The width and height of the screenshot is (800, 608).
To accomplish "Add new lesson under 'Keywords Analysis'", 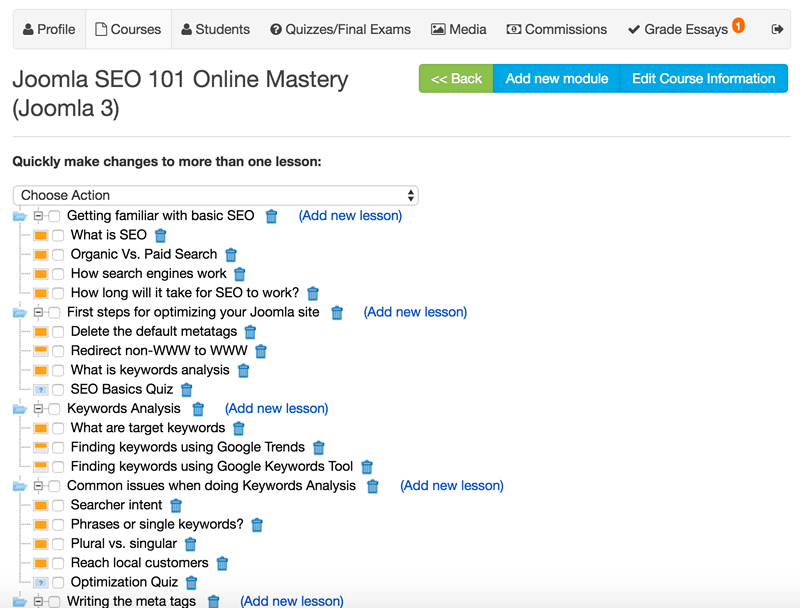I will [277, 409].
